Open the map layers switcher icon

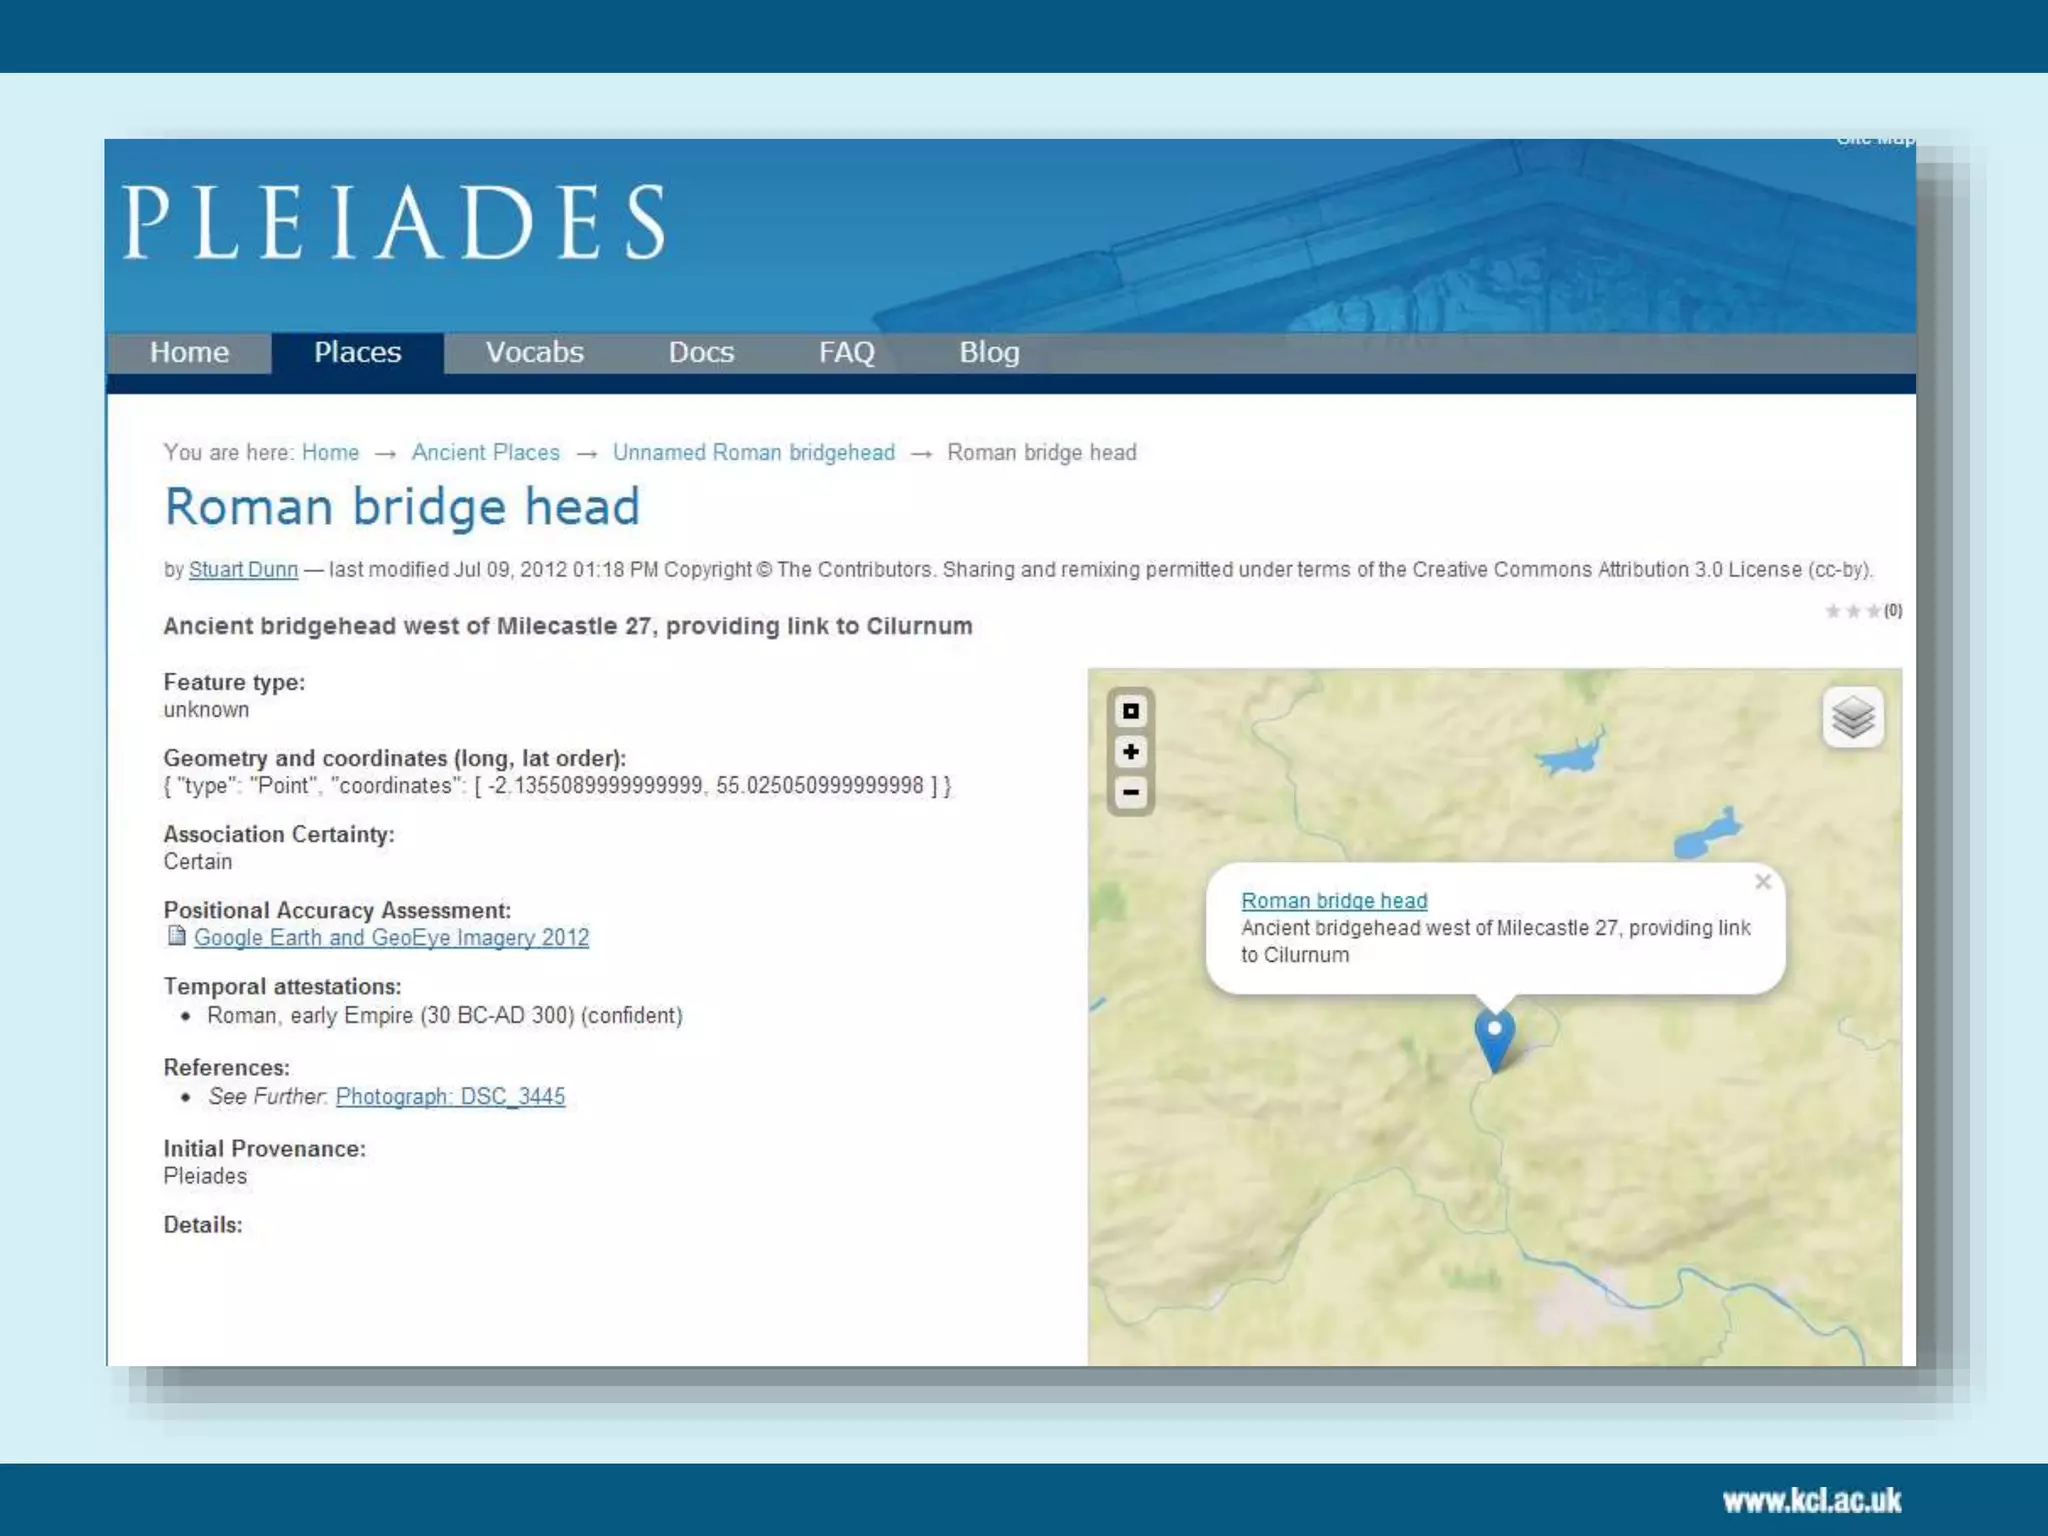click(x=1852, y=717)
